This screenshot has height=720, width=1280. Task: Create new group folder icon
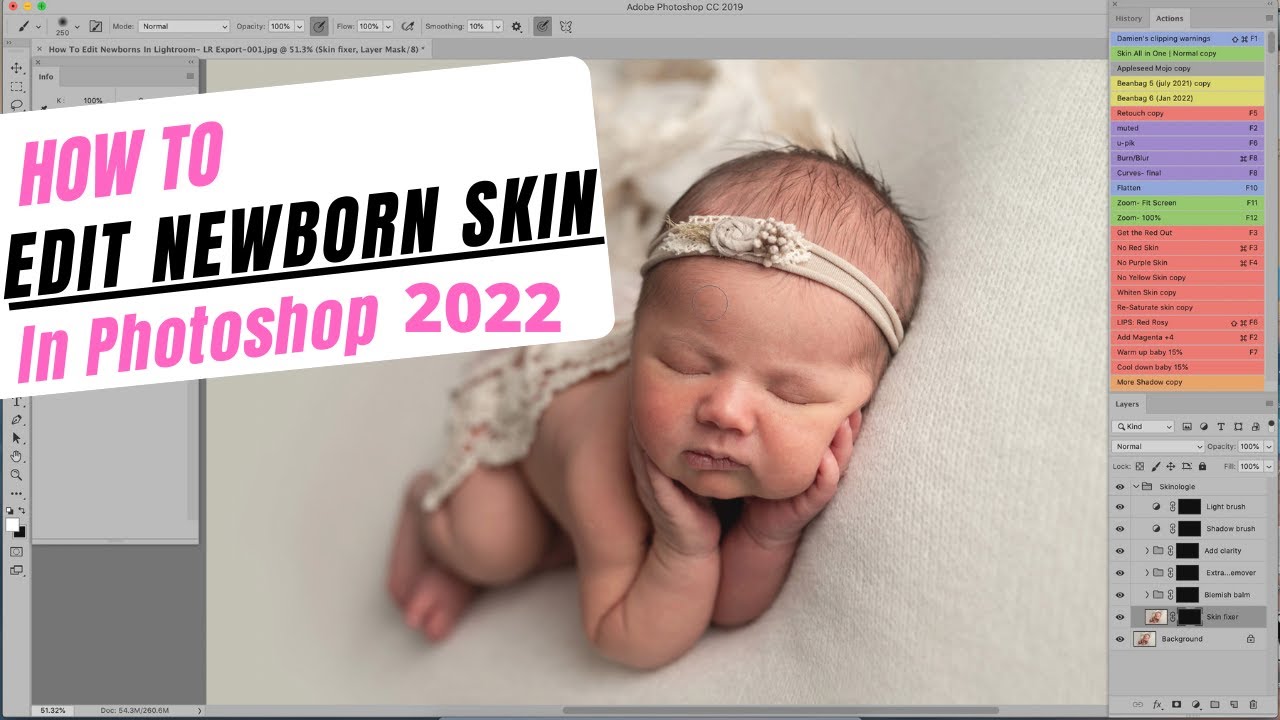coord(1215,705)
